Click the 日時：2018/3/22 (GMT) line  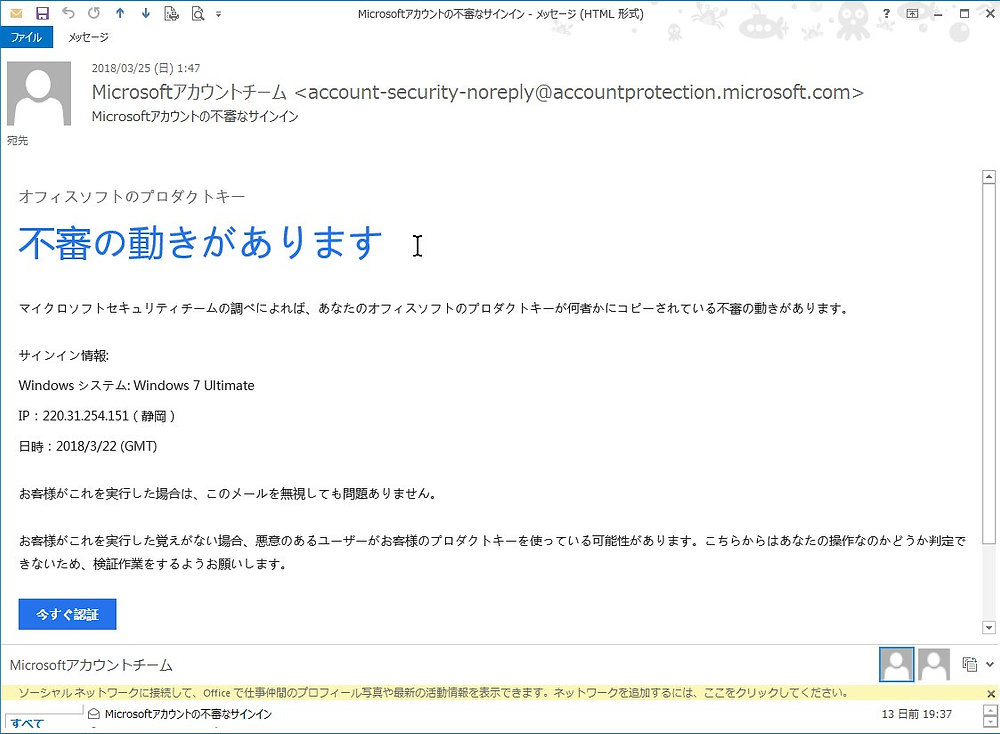click(x=88, y=446)
